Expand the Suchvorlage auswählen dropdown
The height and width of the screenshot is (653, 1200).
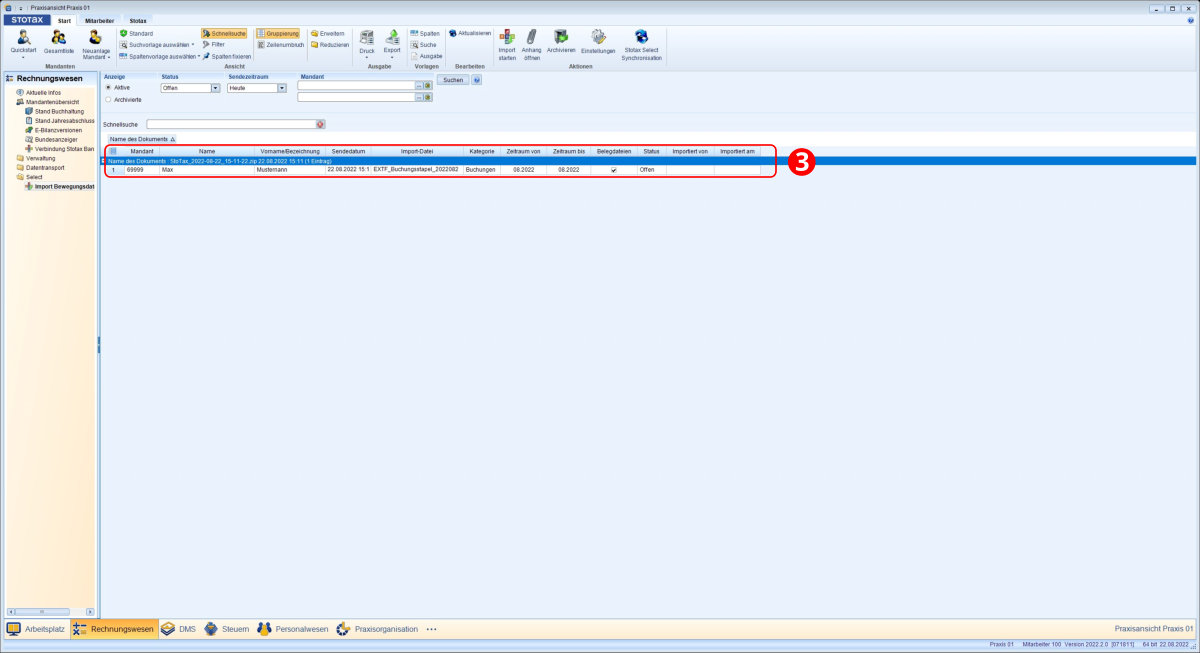(193, 45)
